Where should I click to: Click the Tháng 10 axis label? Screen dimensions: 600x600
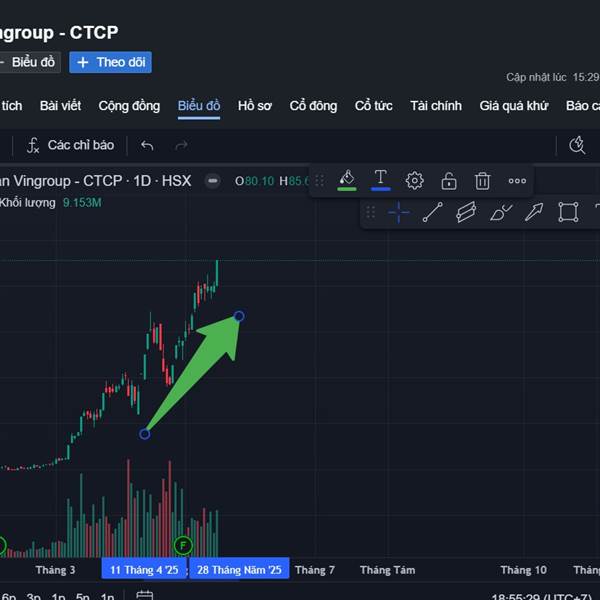coord(523,570)
